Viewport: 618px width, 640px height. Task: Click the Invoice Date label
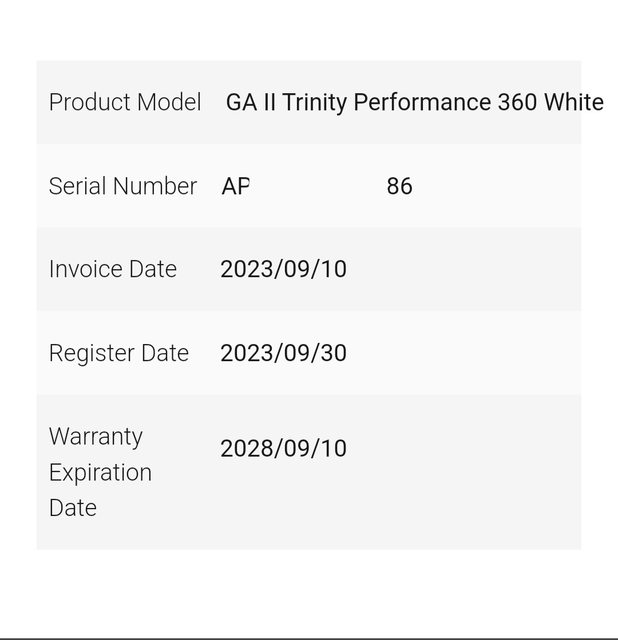coord(113,269)
